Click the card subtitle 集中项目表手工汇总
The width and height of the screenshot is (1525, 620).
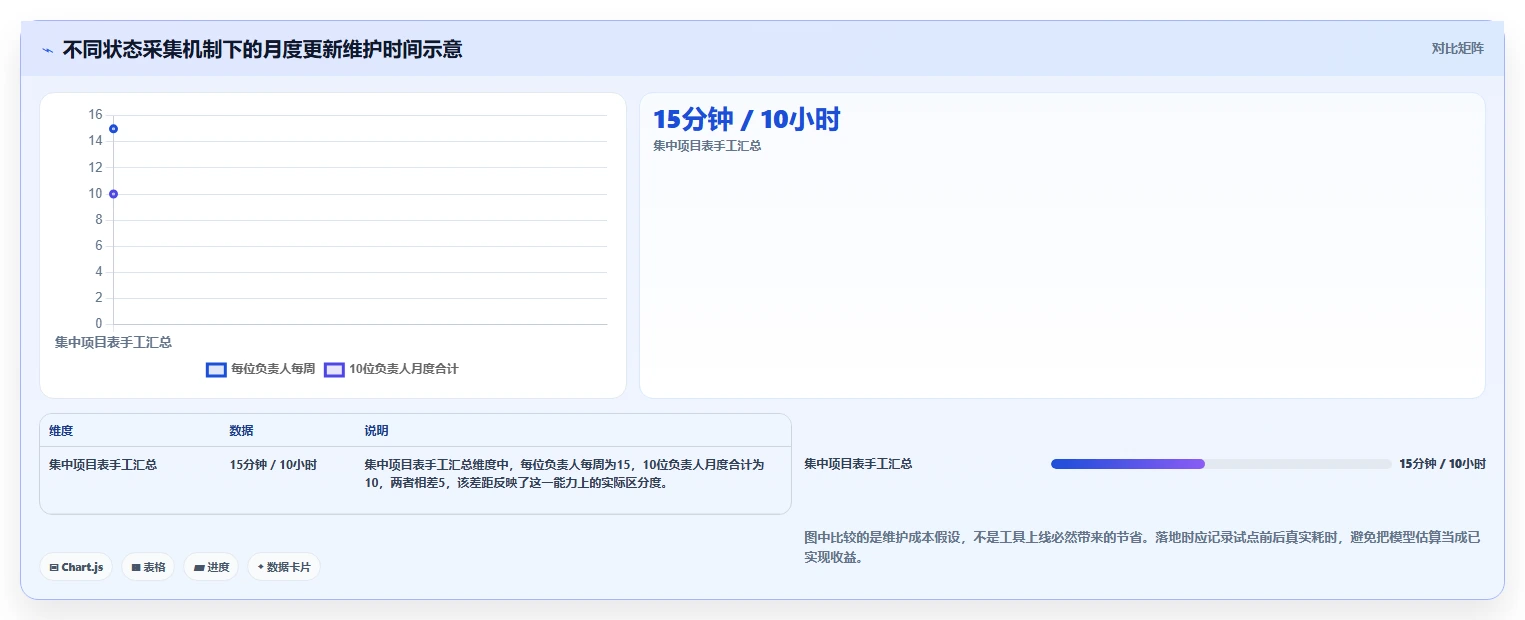pyautogui.click(x=707, y=146)
